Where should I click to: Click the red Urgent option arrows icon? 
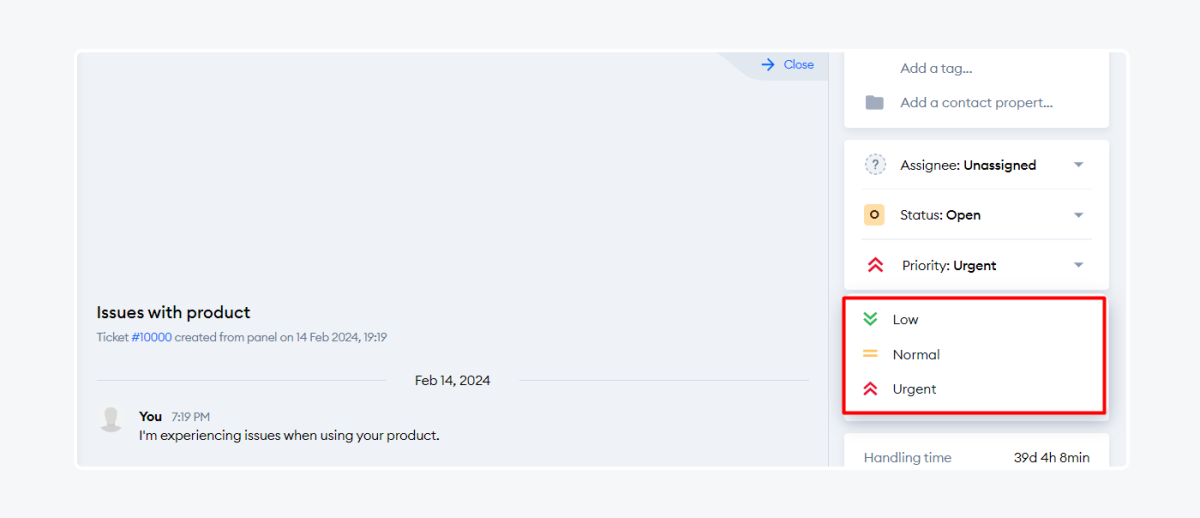click(870, 389)
